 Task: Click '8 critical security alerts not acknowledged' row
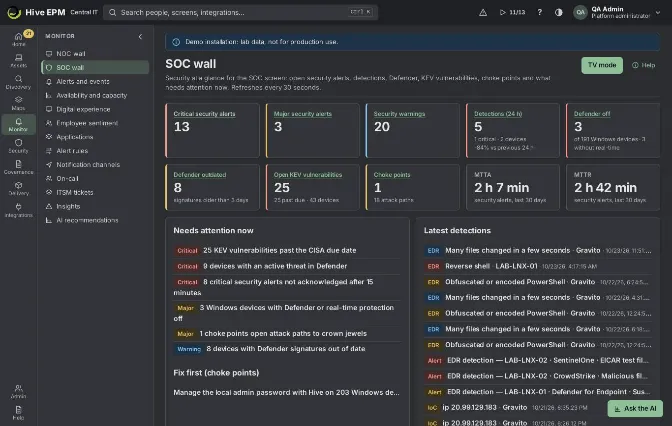(287, 287)
